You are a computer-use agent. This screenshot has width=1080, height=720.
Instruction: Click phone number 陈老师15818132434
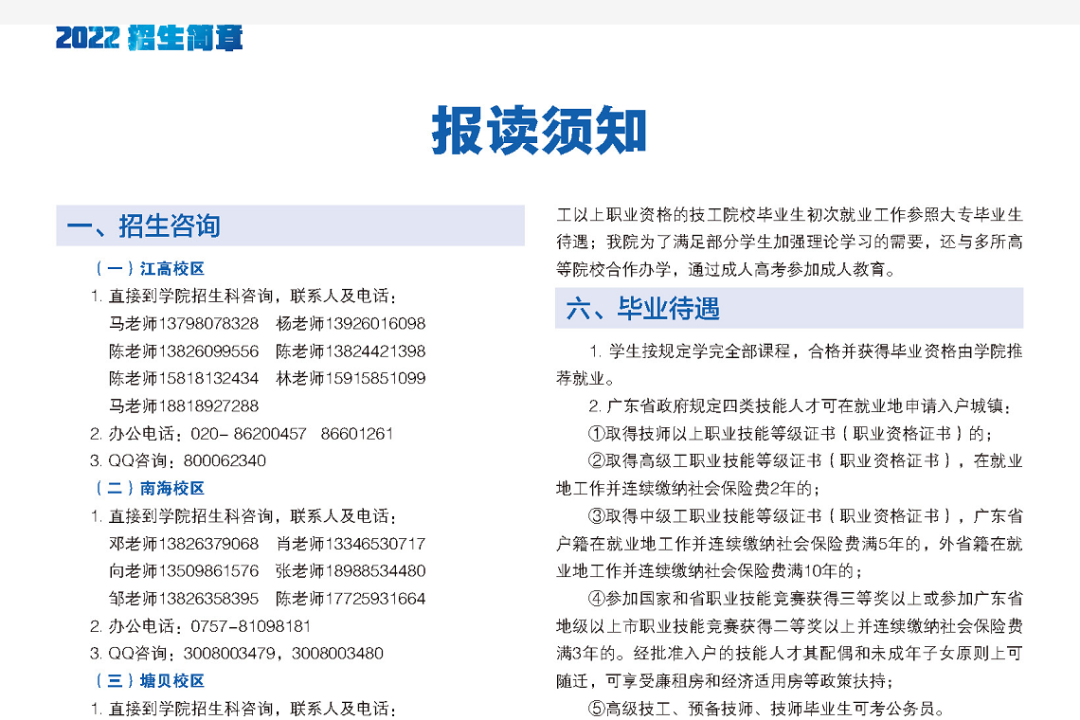point(184,378)
